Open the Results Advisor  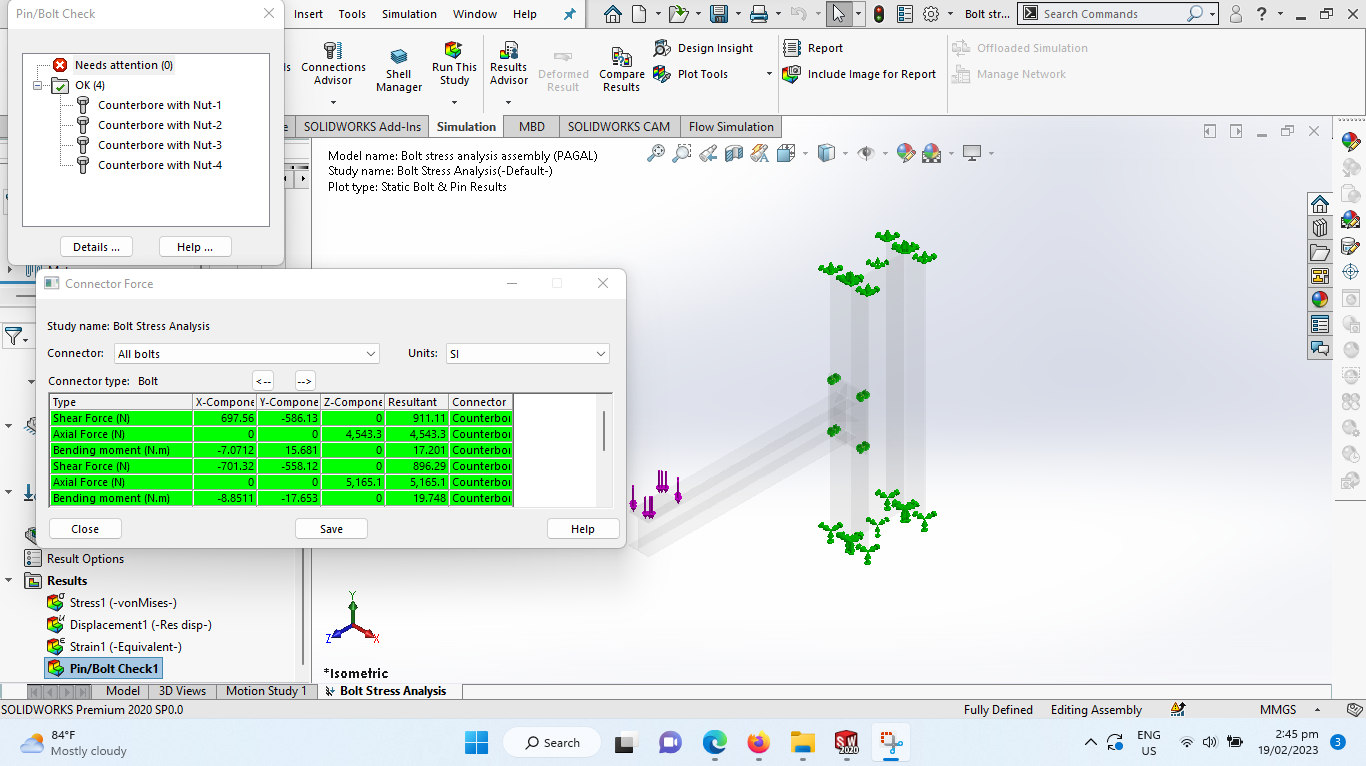click(508, 64)
